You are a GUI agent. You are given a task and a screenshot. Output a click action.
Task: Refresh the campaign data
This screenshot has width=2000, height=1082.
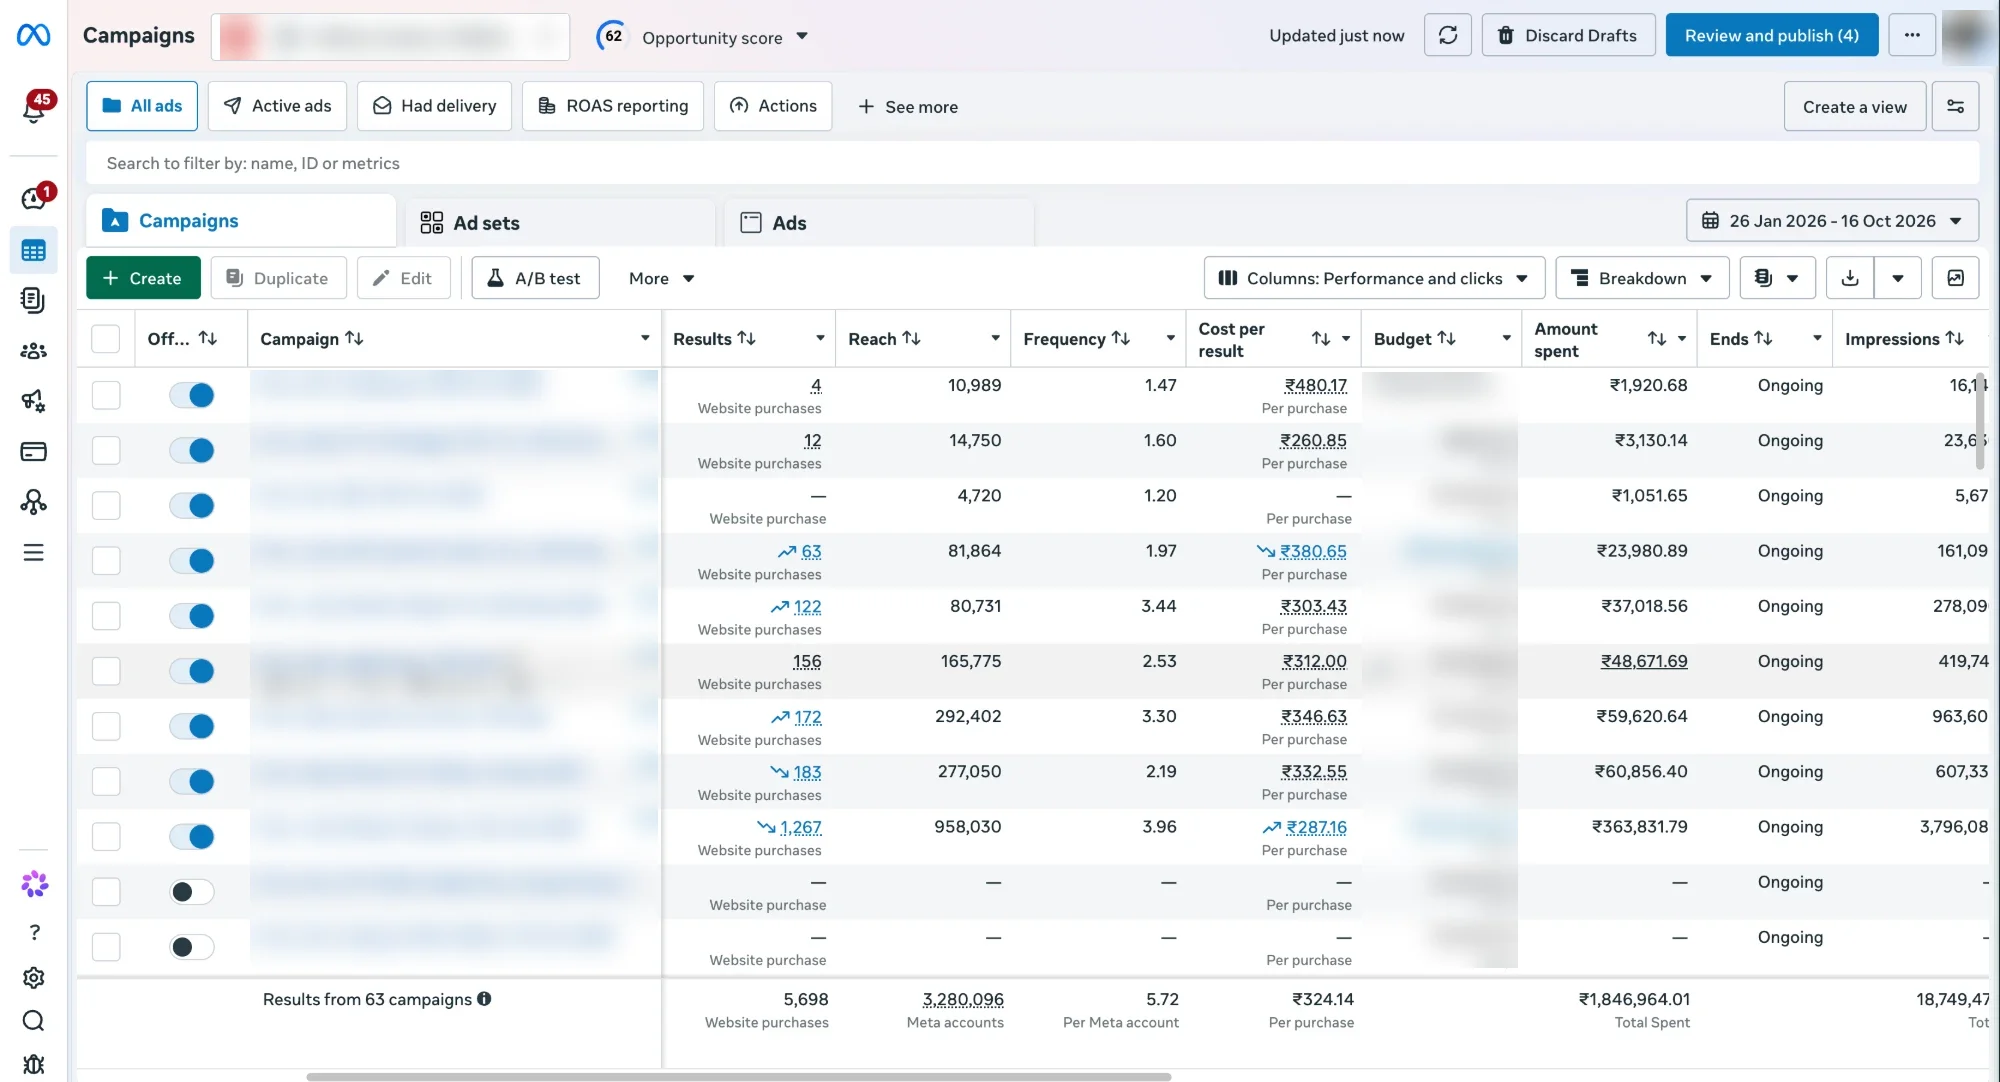1447,36
